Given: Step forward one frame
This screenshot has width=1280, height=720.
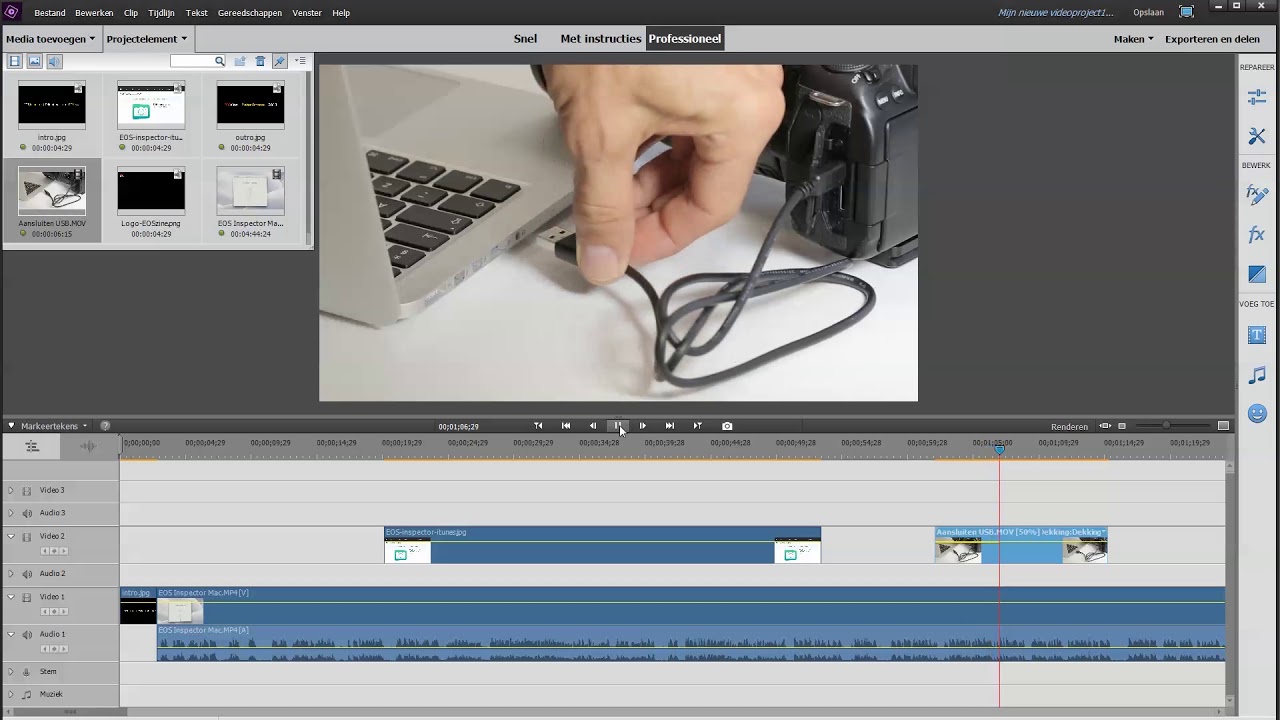Looking at the screenshot, I should 643,426.
